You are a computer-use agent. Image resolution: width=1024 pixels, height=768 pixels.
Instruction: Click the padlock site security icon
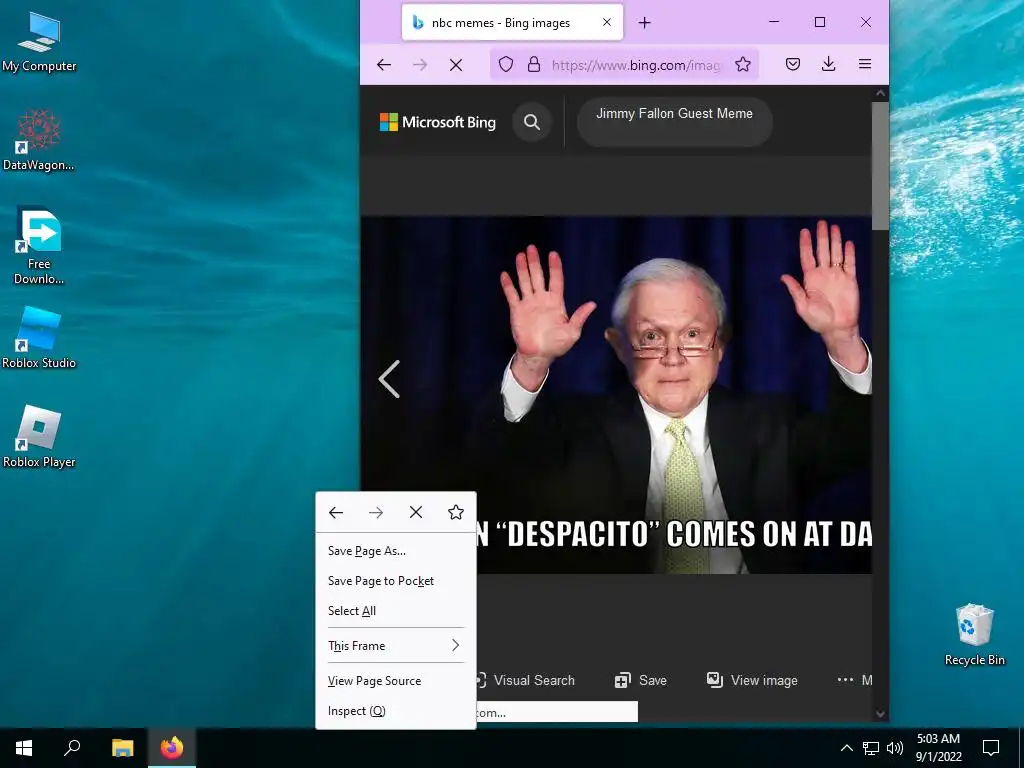[x=534, y=64]
